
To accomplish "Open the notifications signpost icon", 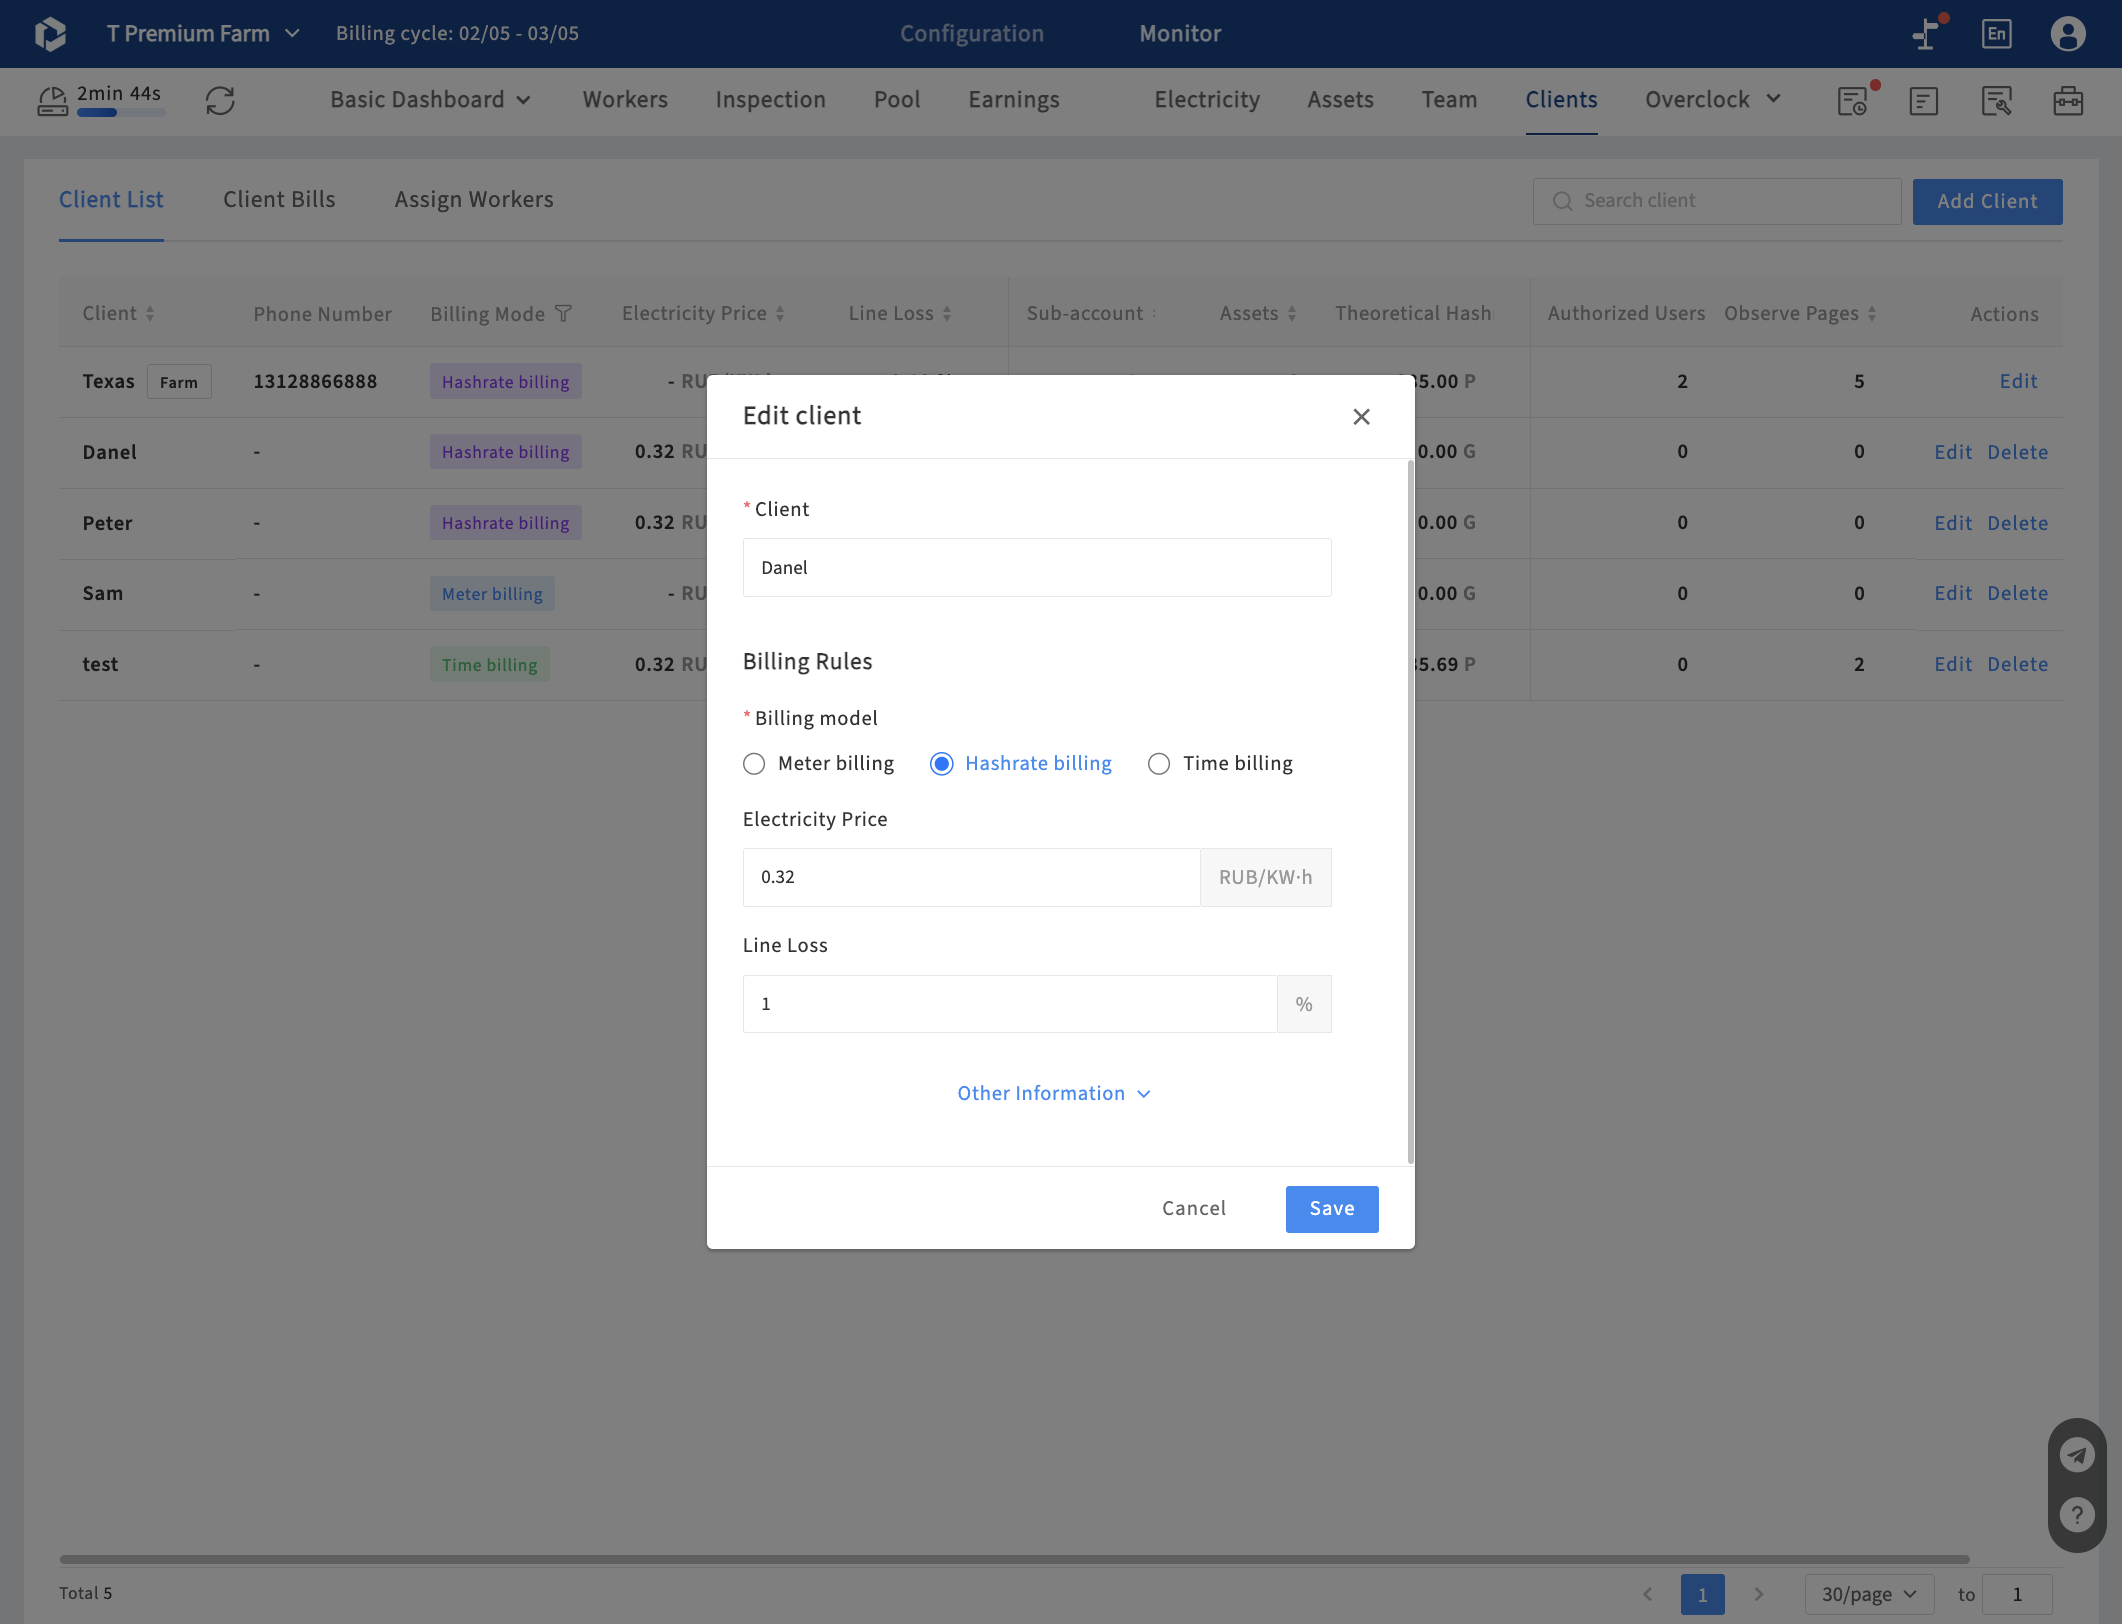I will coord(1927,33).
